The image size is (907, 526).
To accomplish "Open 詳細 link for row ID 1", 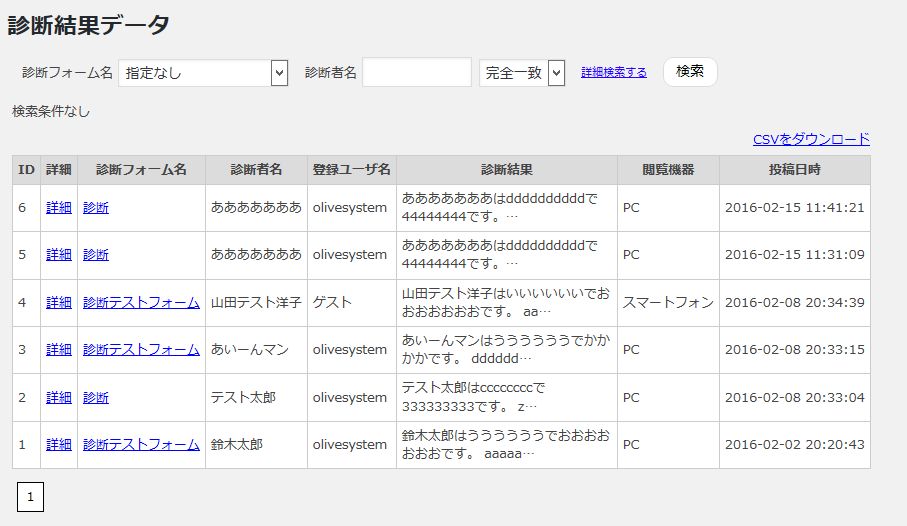I will pos(59,445).
